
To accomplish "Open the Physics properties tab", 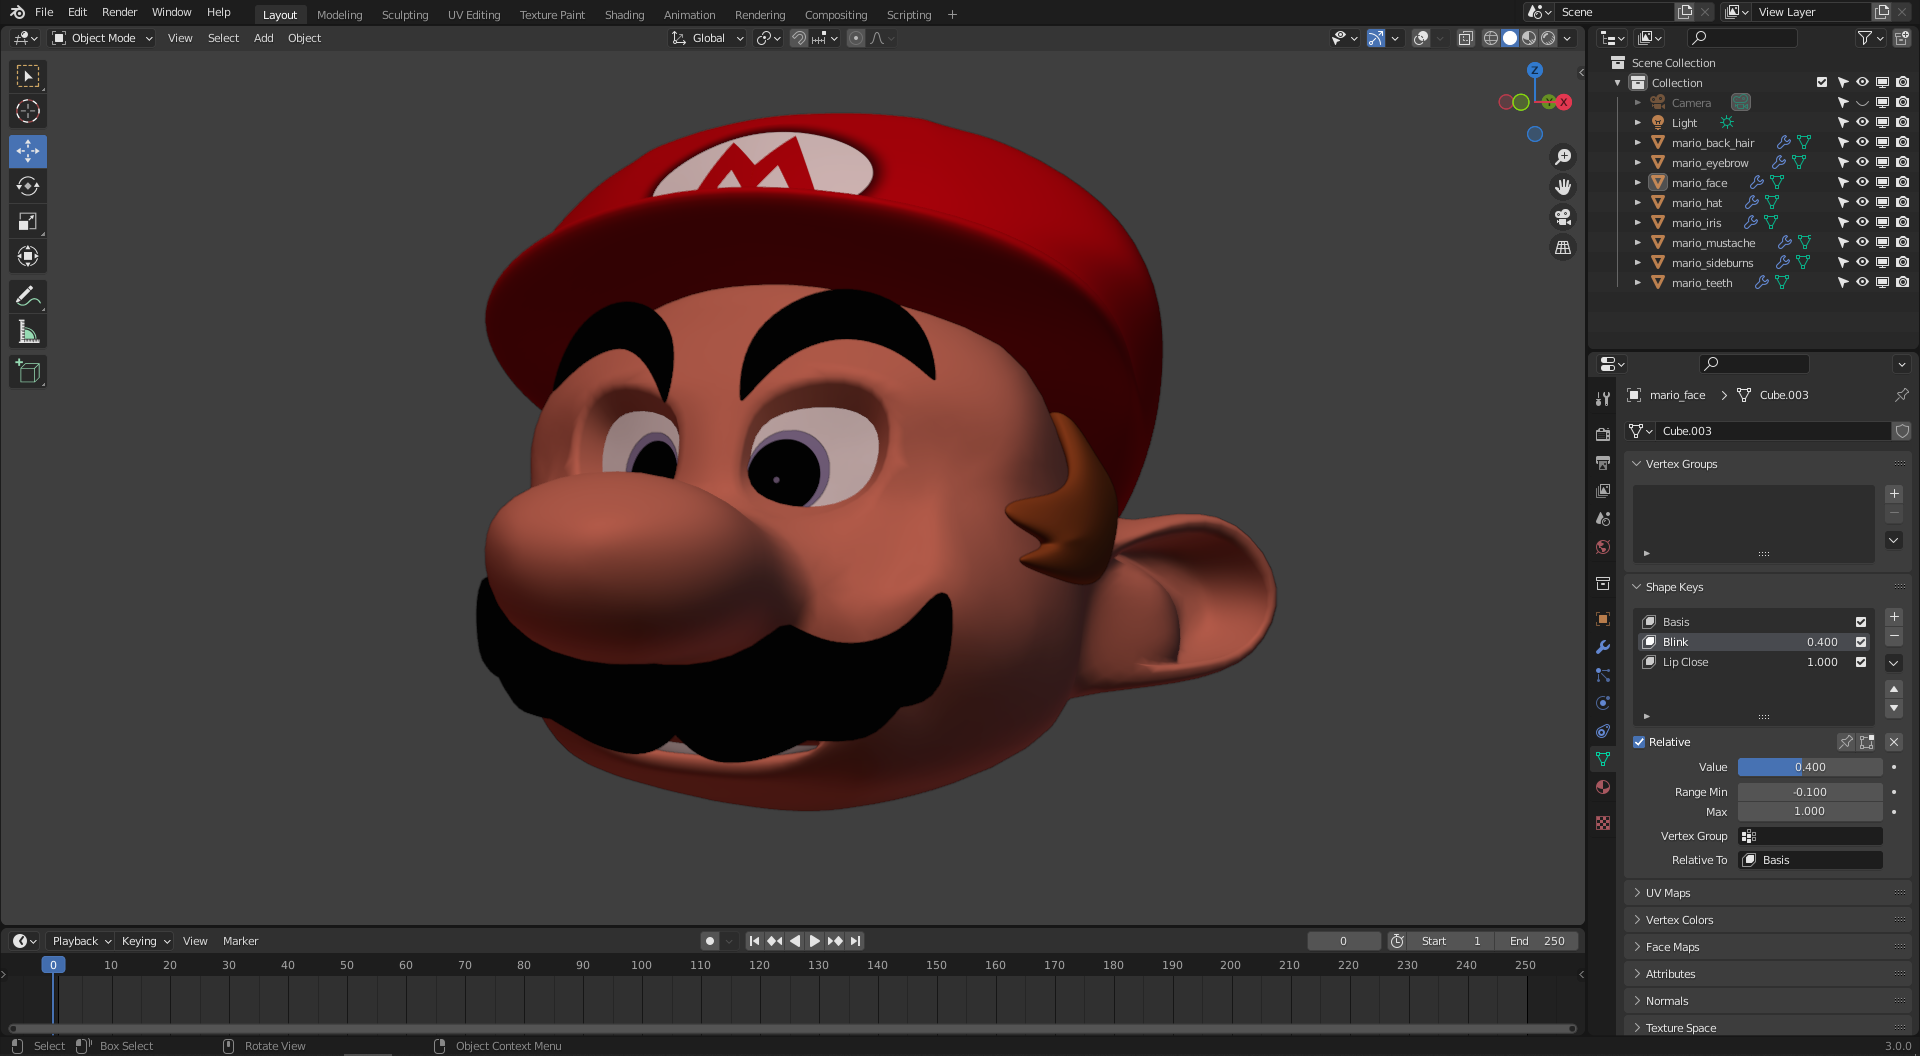I will (1603, 703).
